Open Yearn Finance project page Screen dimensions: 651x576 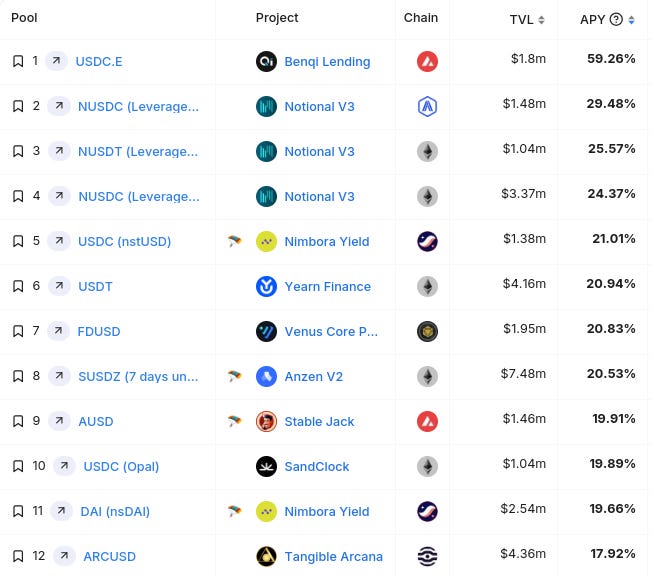[x=328, y=287]
